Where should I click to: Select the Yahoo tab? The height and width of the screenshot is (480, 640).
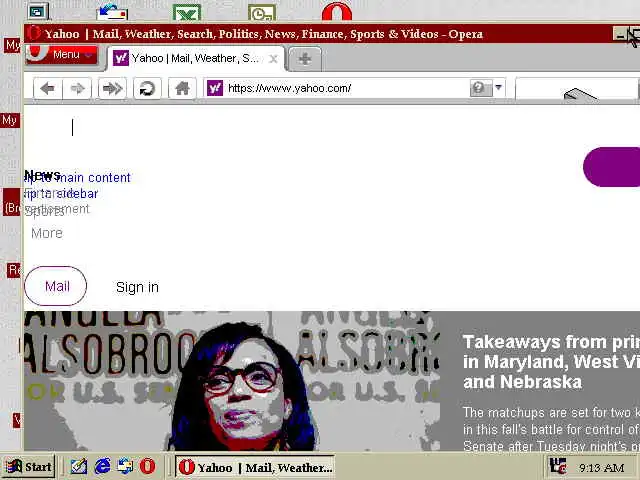click(195, 58)
